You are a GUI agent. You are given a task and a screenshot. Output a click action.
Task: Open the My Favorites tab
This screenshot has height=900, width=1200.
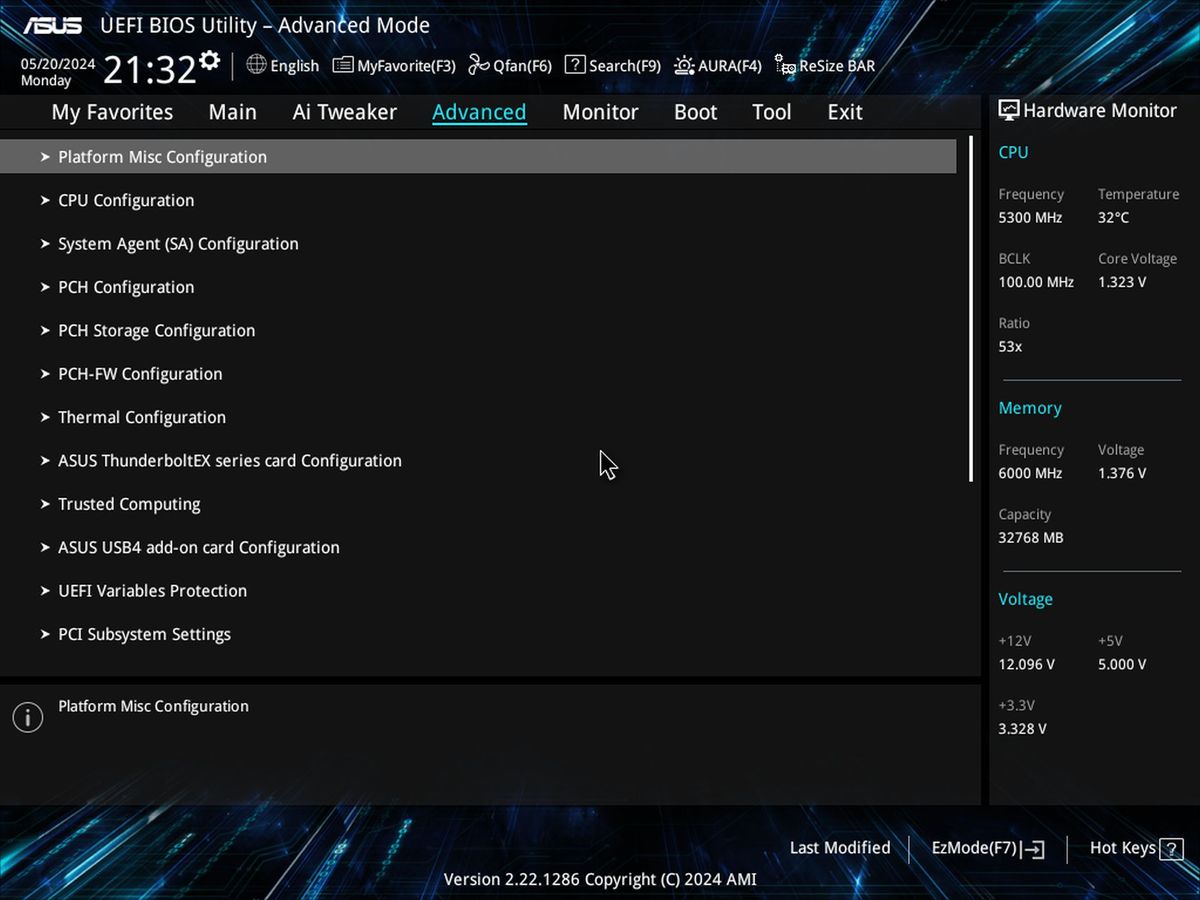pyautogui.click(x=112, y=112)
